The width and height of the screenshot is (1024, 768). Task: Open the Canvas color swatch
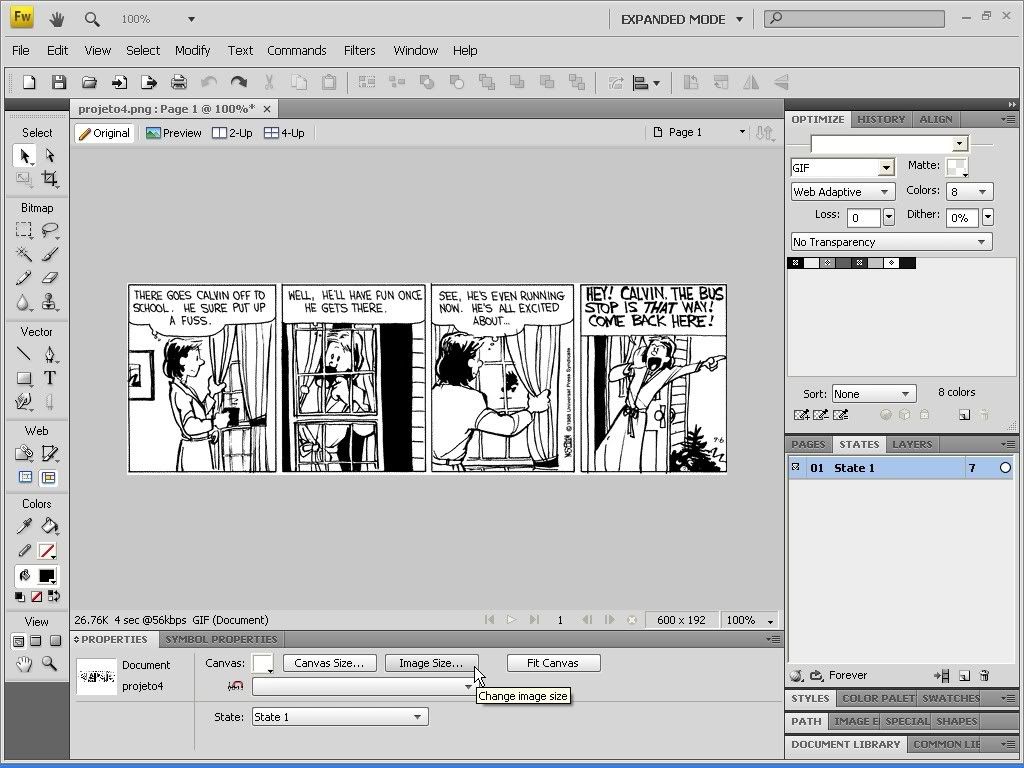pos(263,664)
